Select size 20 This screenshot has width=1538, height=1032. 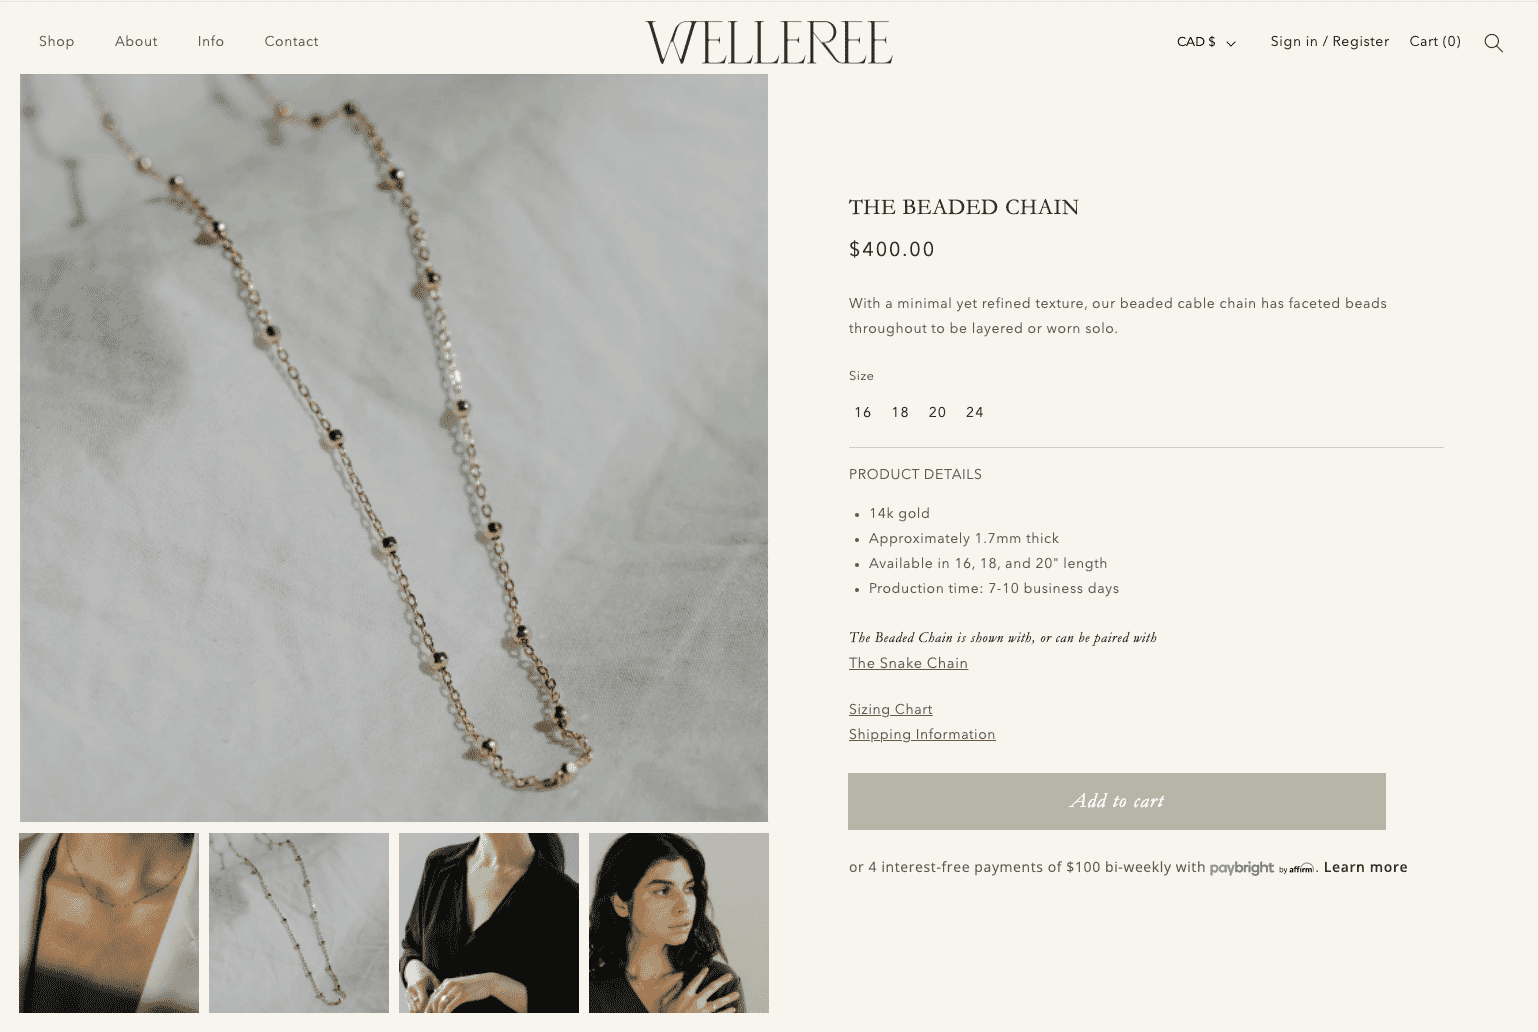[937, 412]
